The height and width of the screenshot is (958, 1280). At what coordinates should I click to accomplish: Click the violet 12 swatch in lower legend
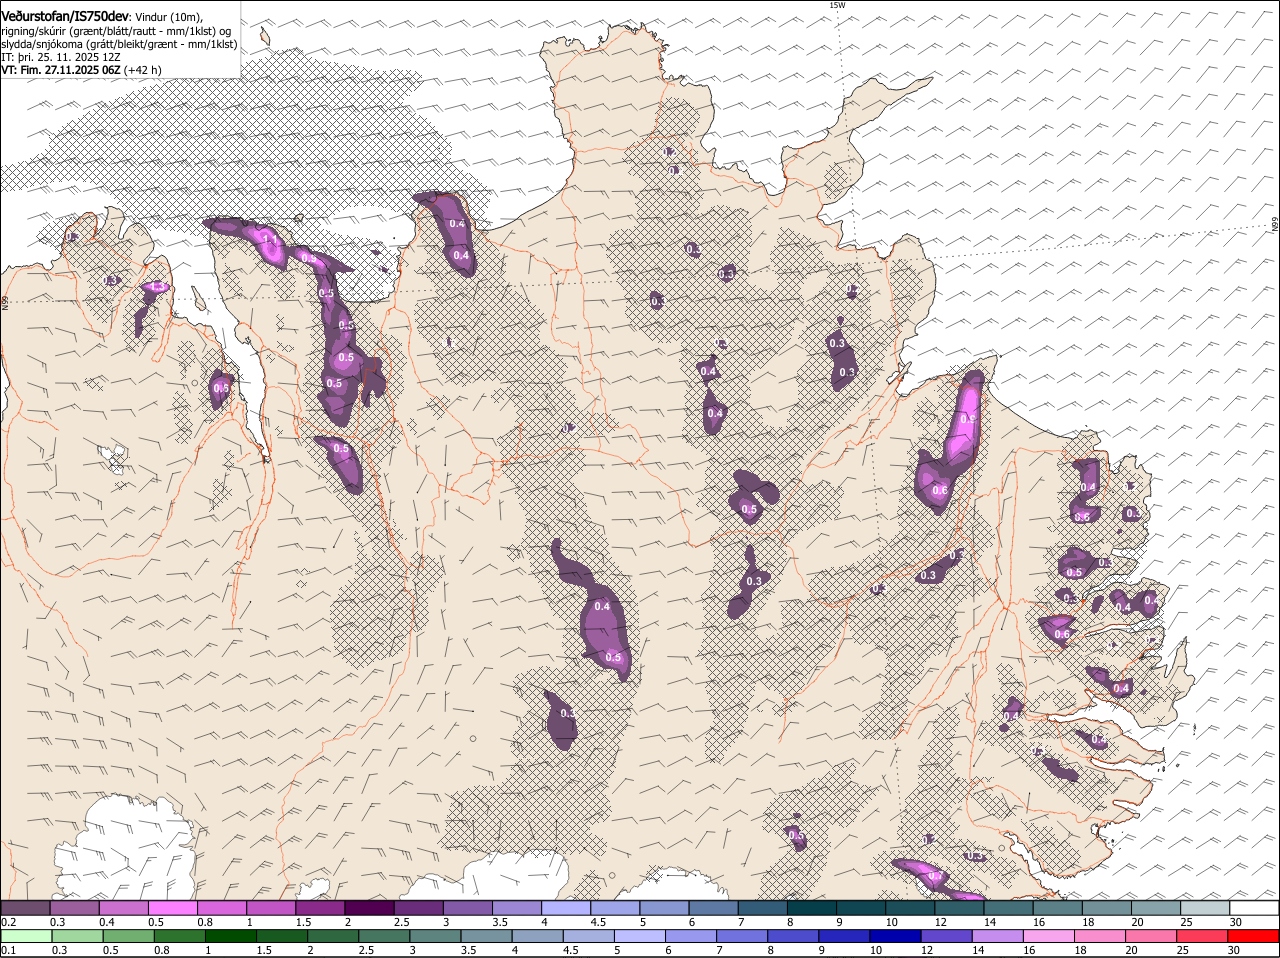(946, 936)
